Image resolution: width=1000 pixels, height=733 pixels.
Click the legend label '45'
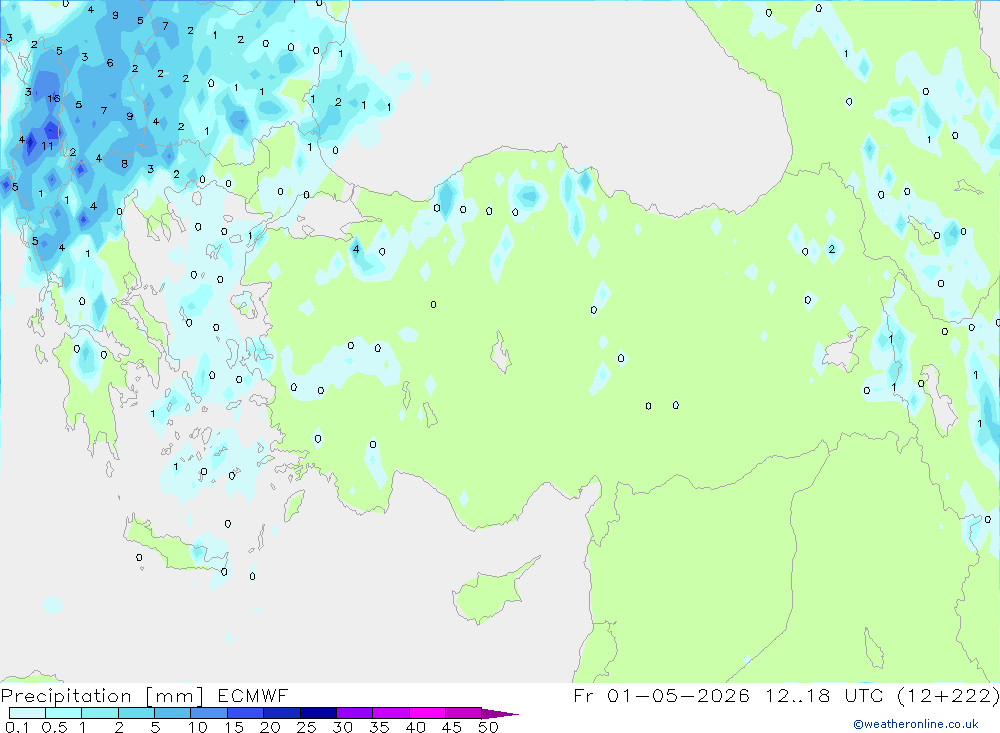point(452,727)
